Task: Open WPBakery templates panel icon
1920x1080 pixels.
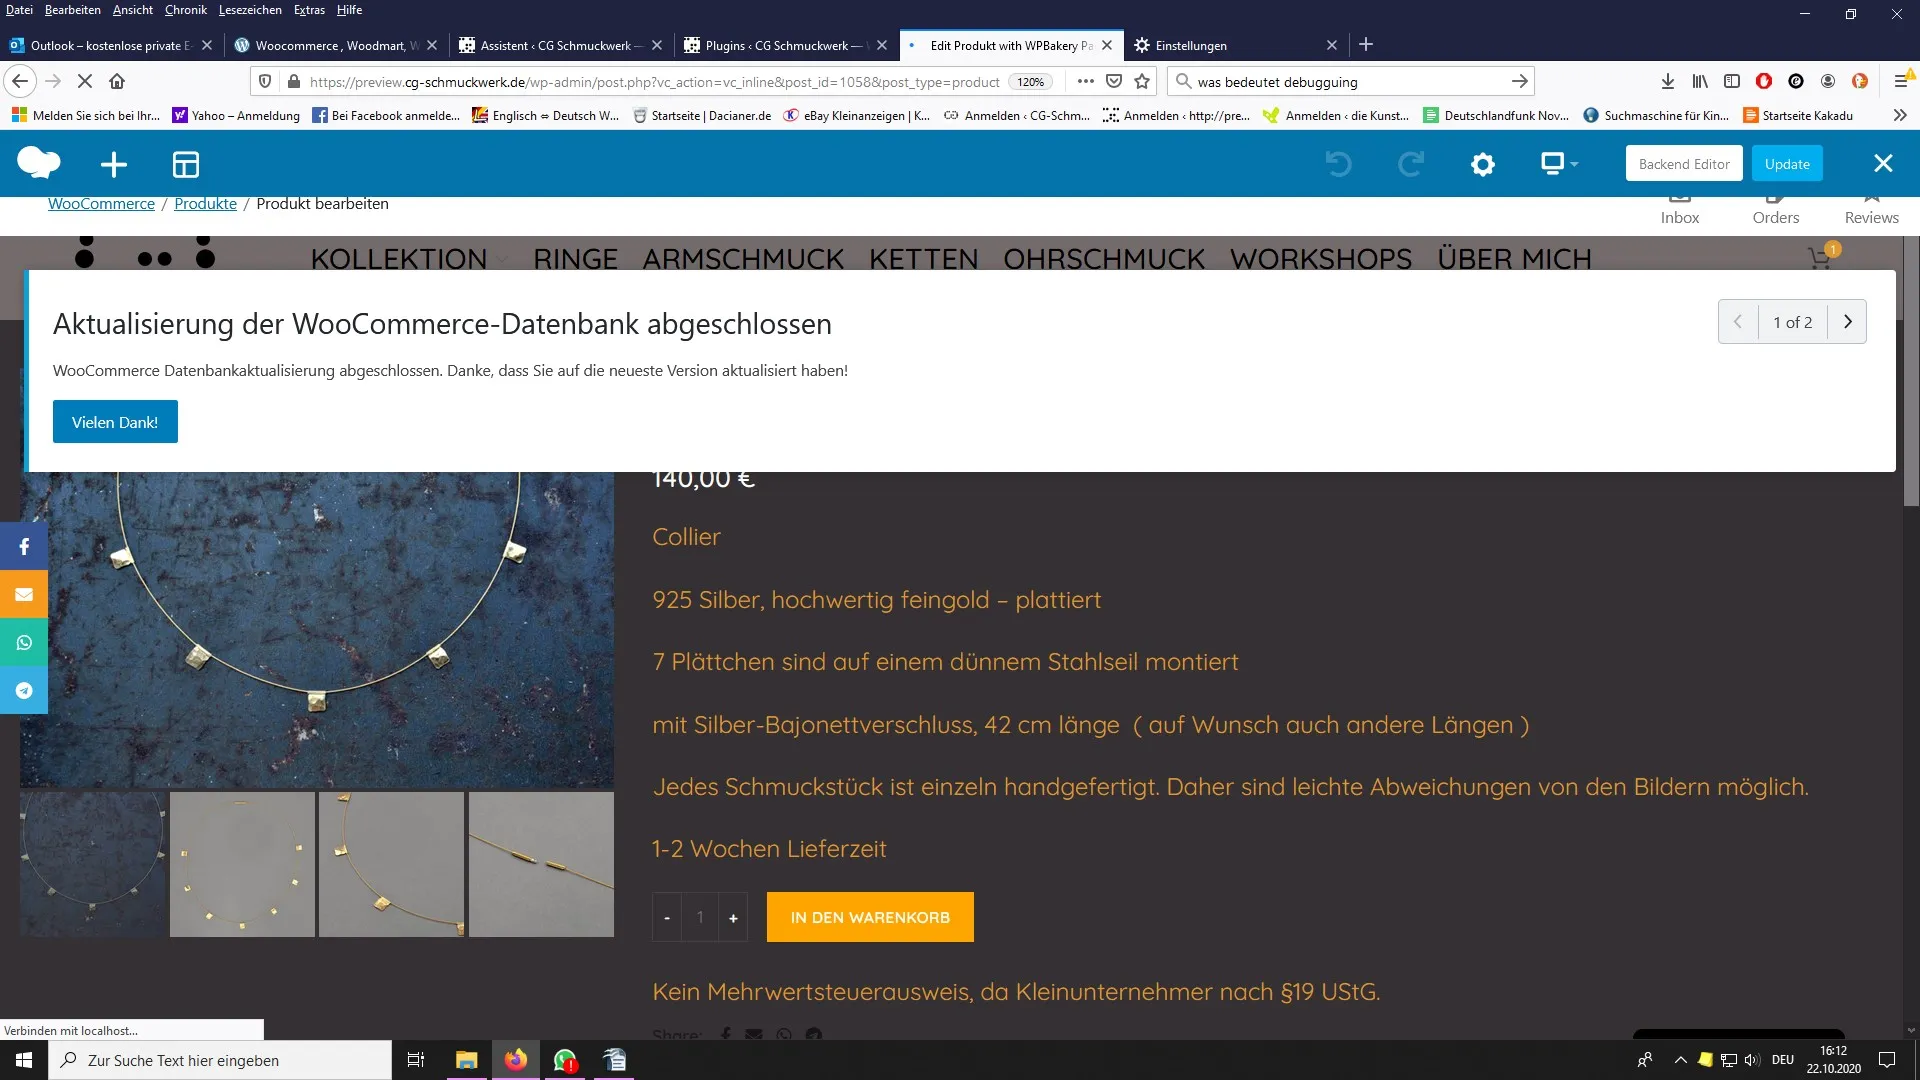Action: tap(186, 164)
